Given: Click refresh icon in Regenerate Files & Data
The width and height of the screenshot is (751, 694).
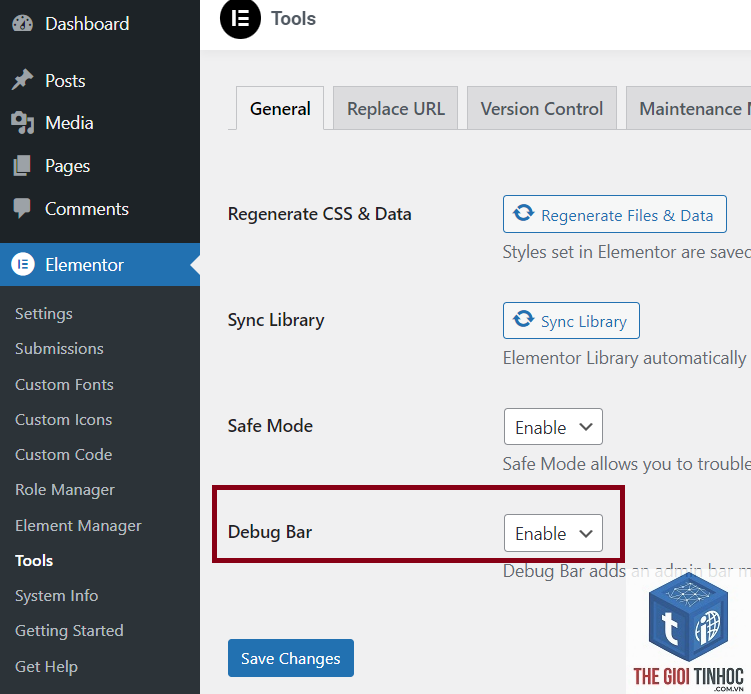Looking at the screenshot, I should 523,213.
